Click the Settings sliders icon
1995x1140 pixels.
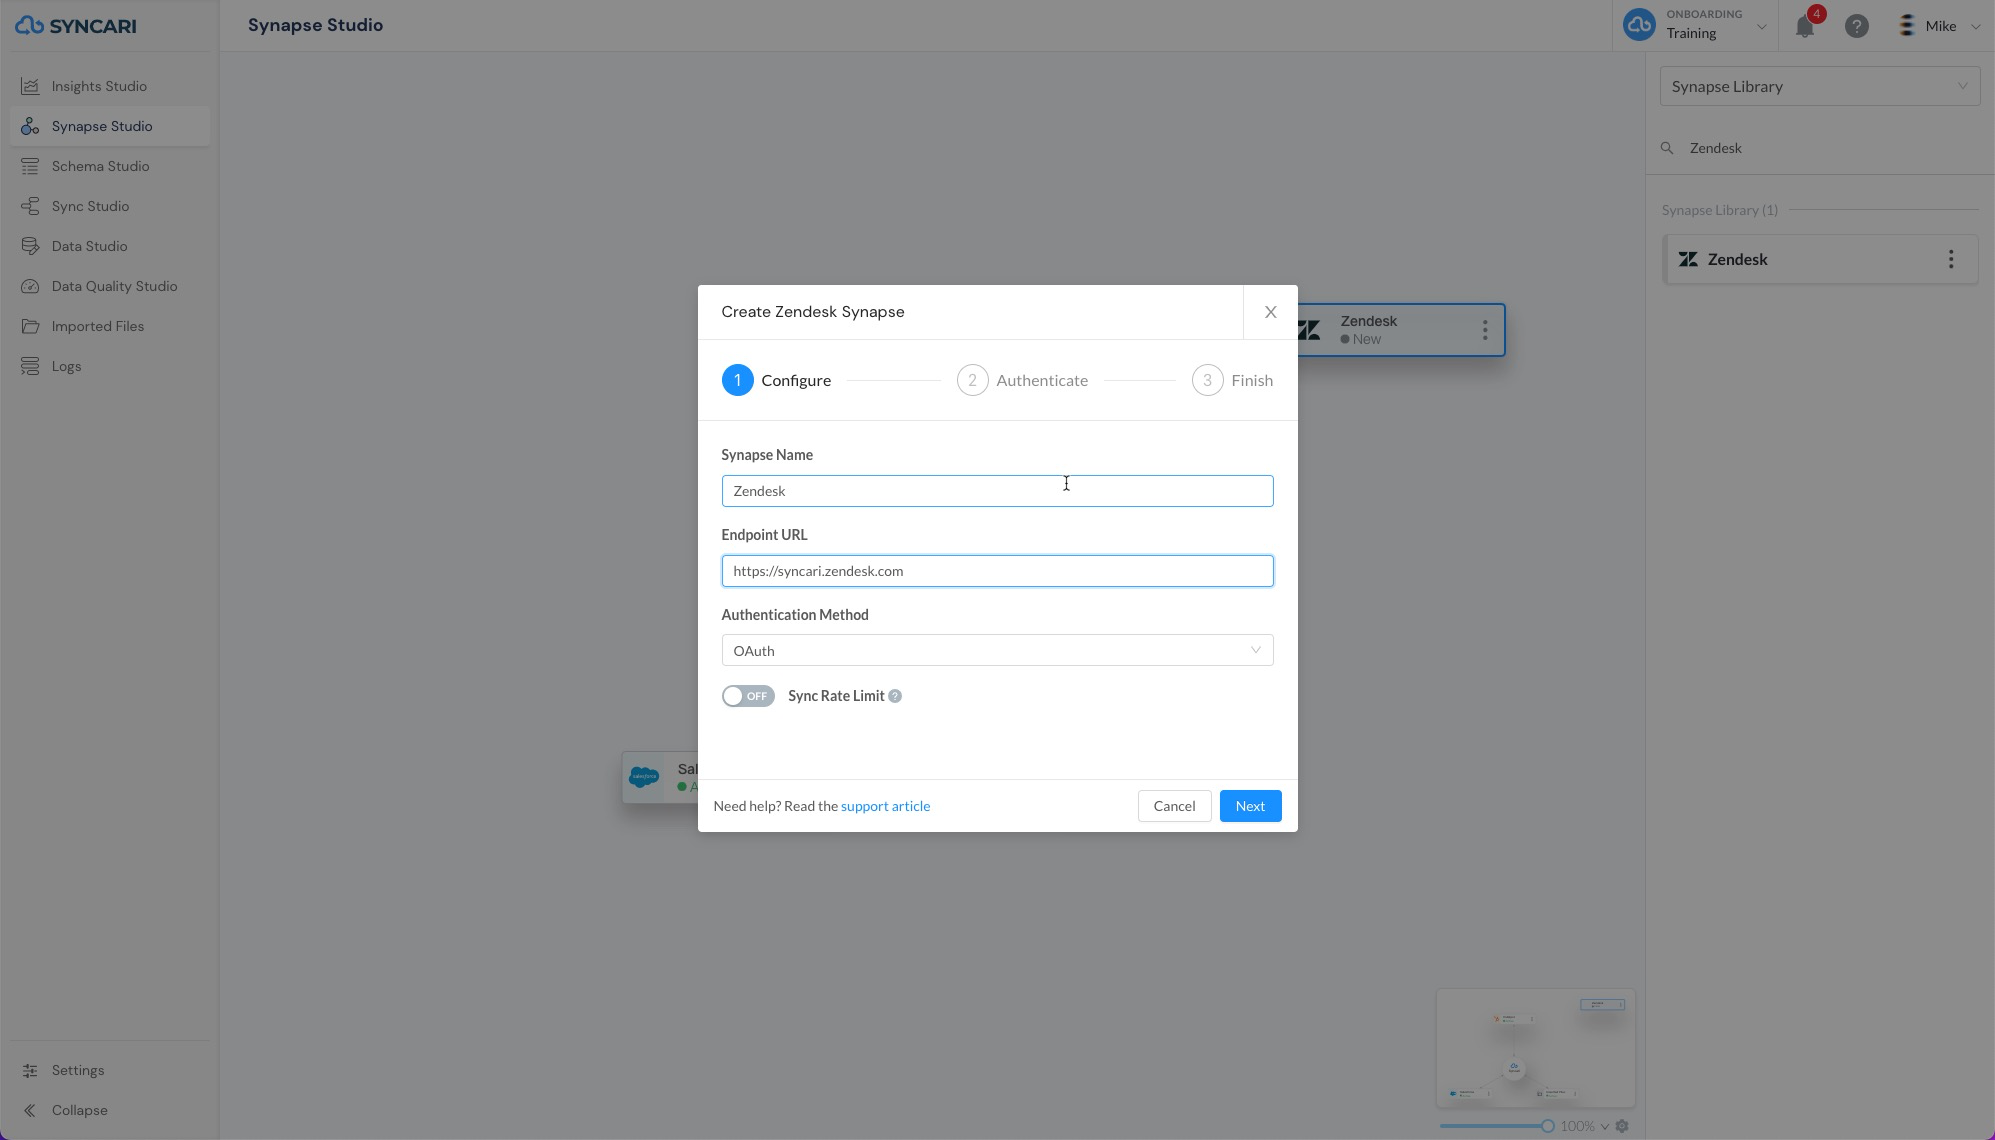[30, 1070]
